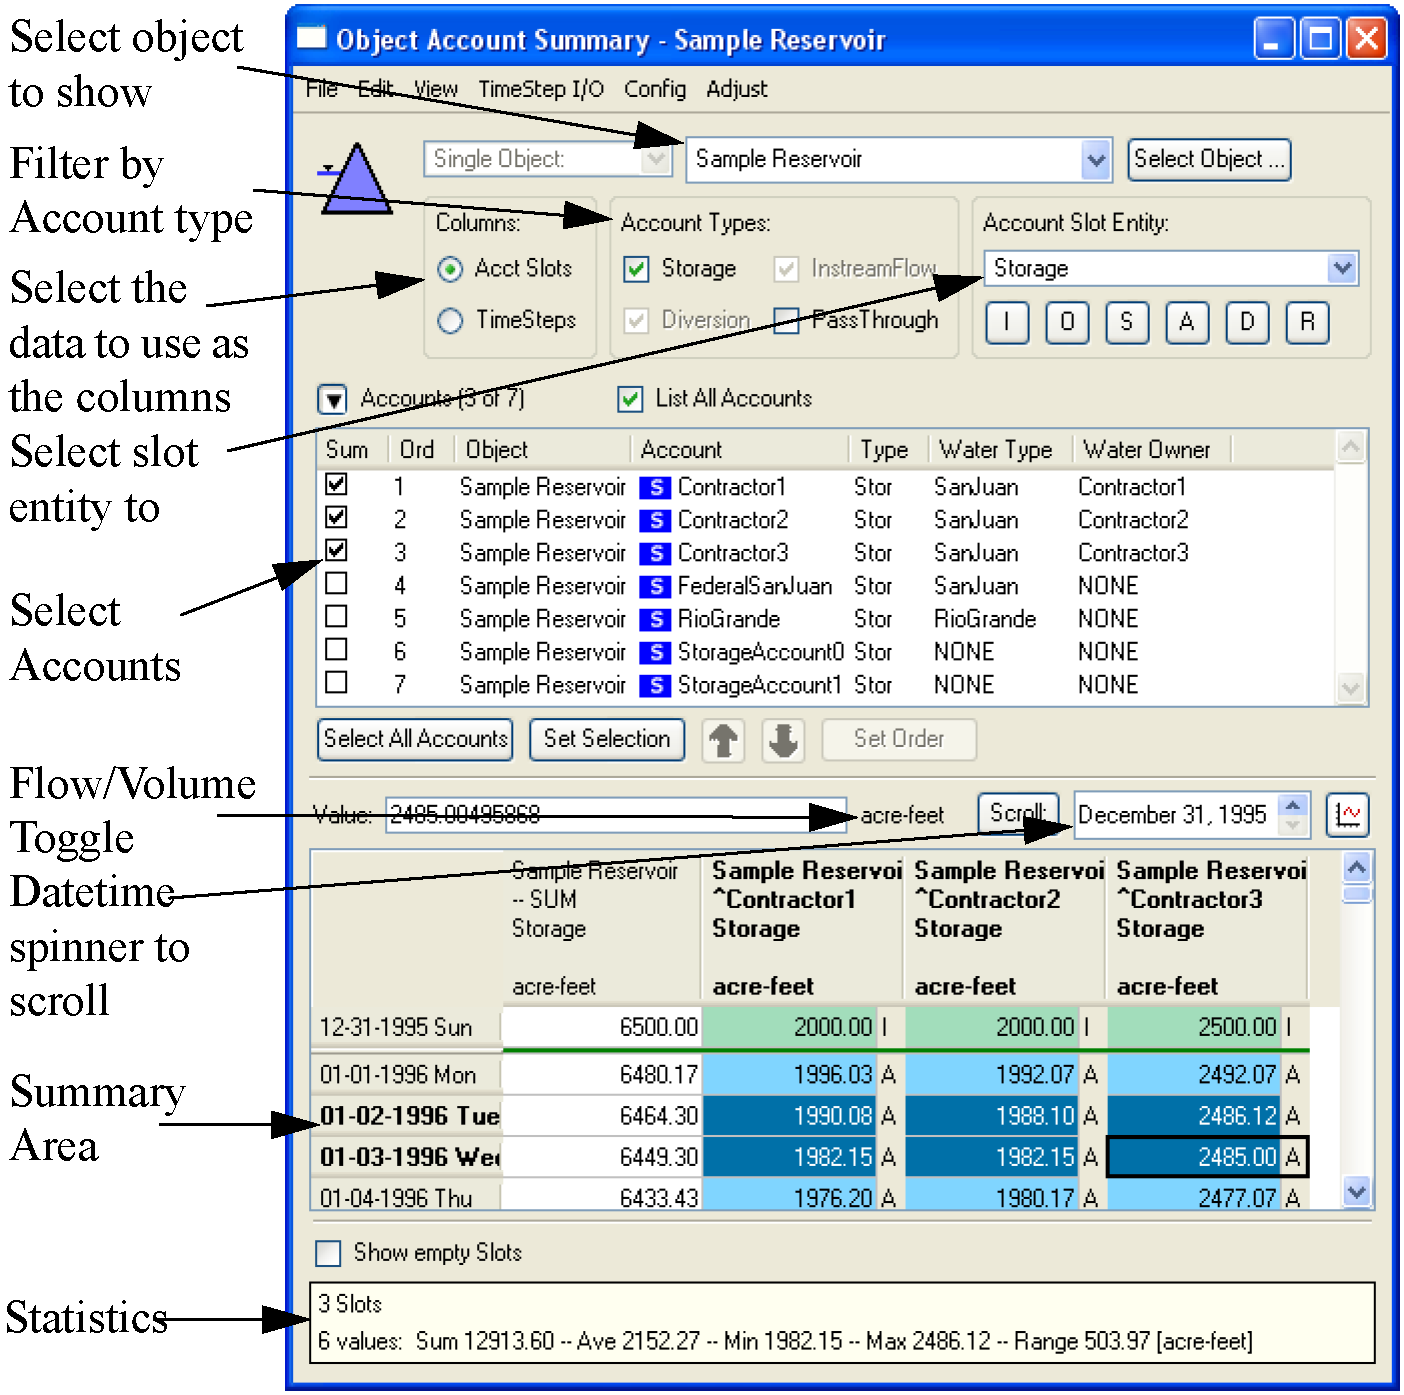Check the Sum box for RioGrande account
Screen dimensions: 1404x1395
tap(337, 616)
